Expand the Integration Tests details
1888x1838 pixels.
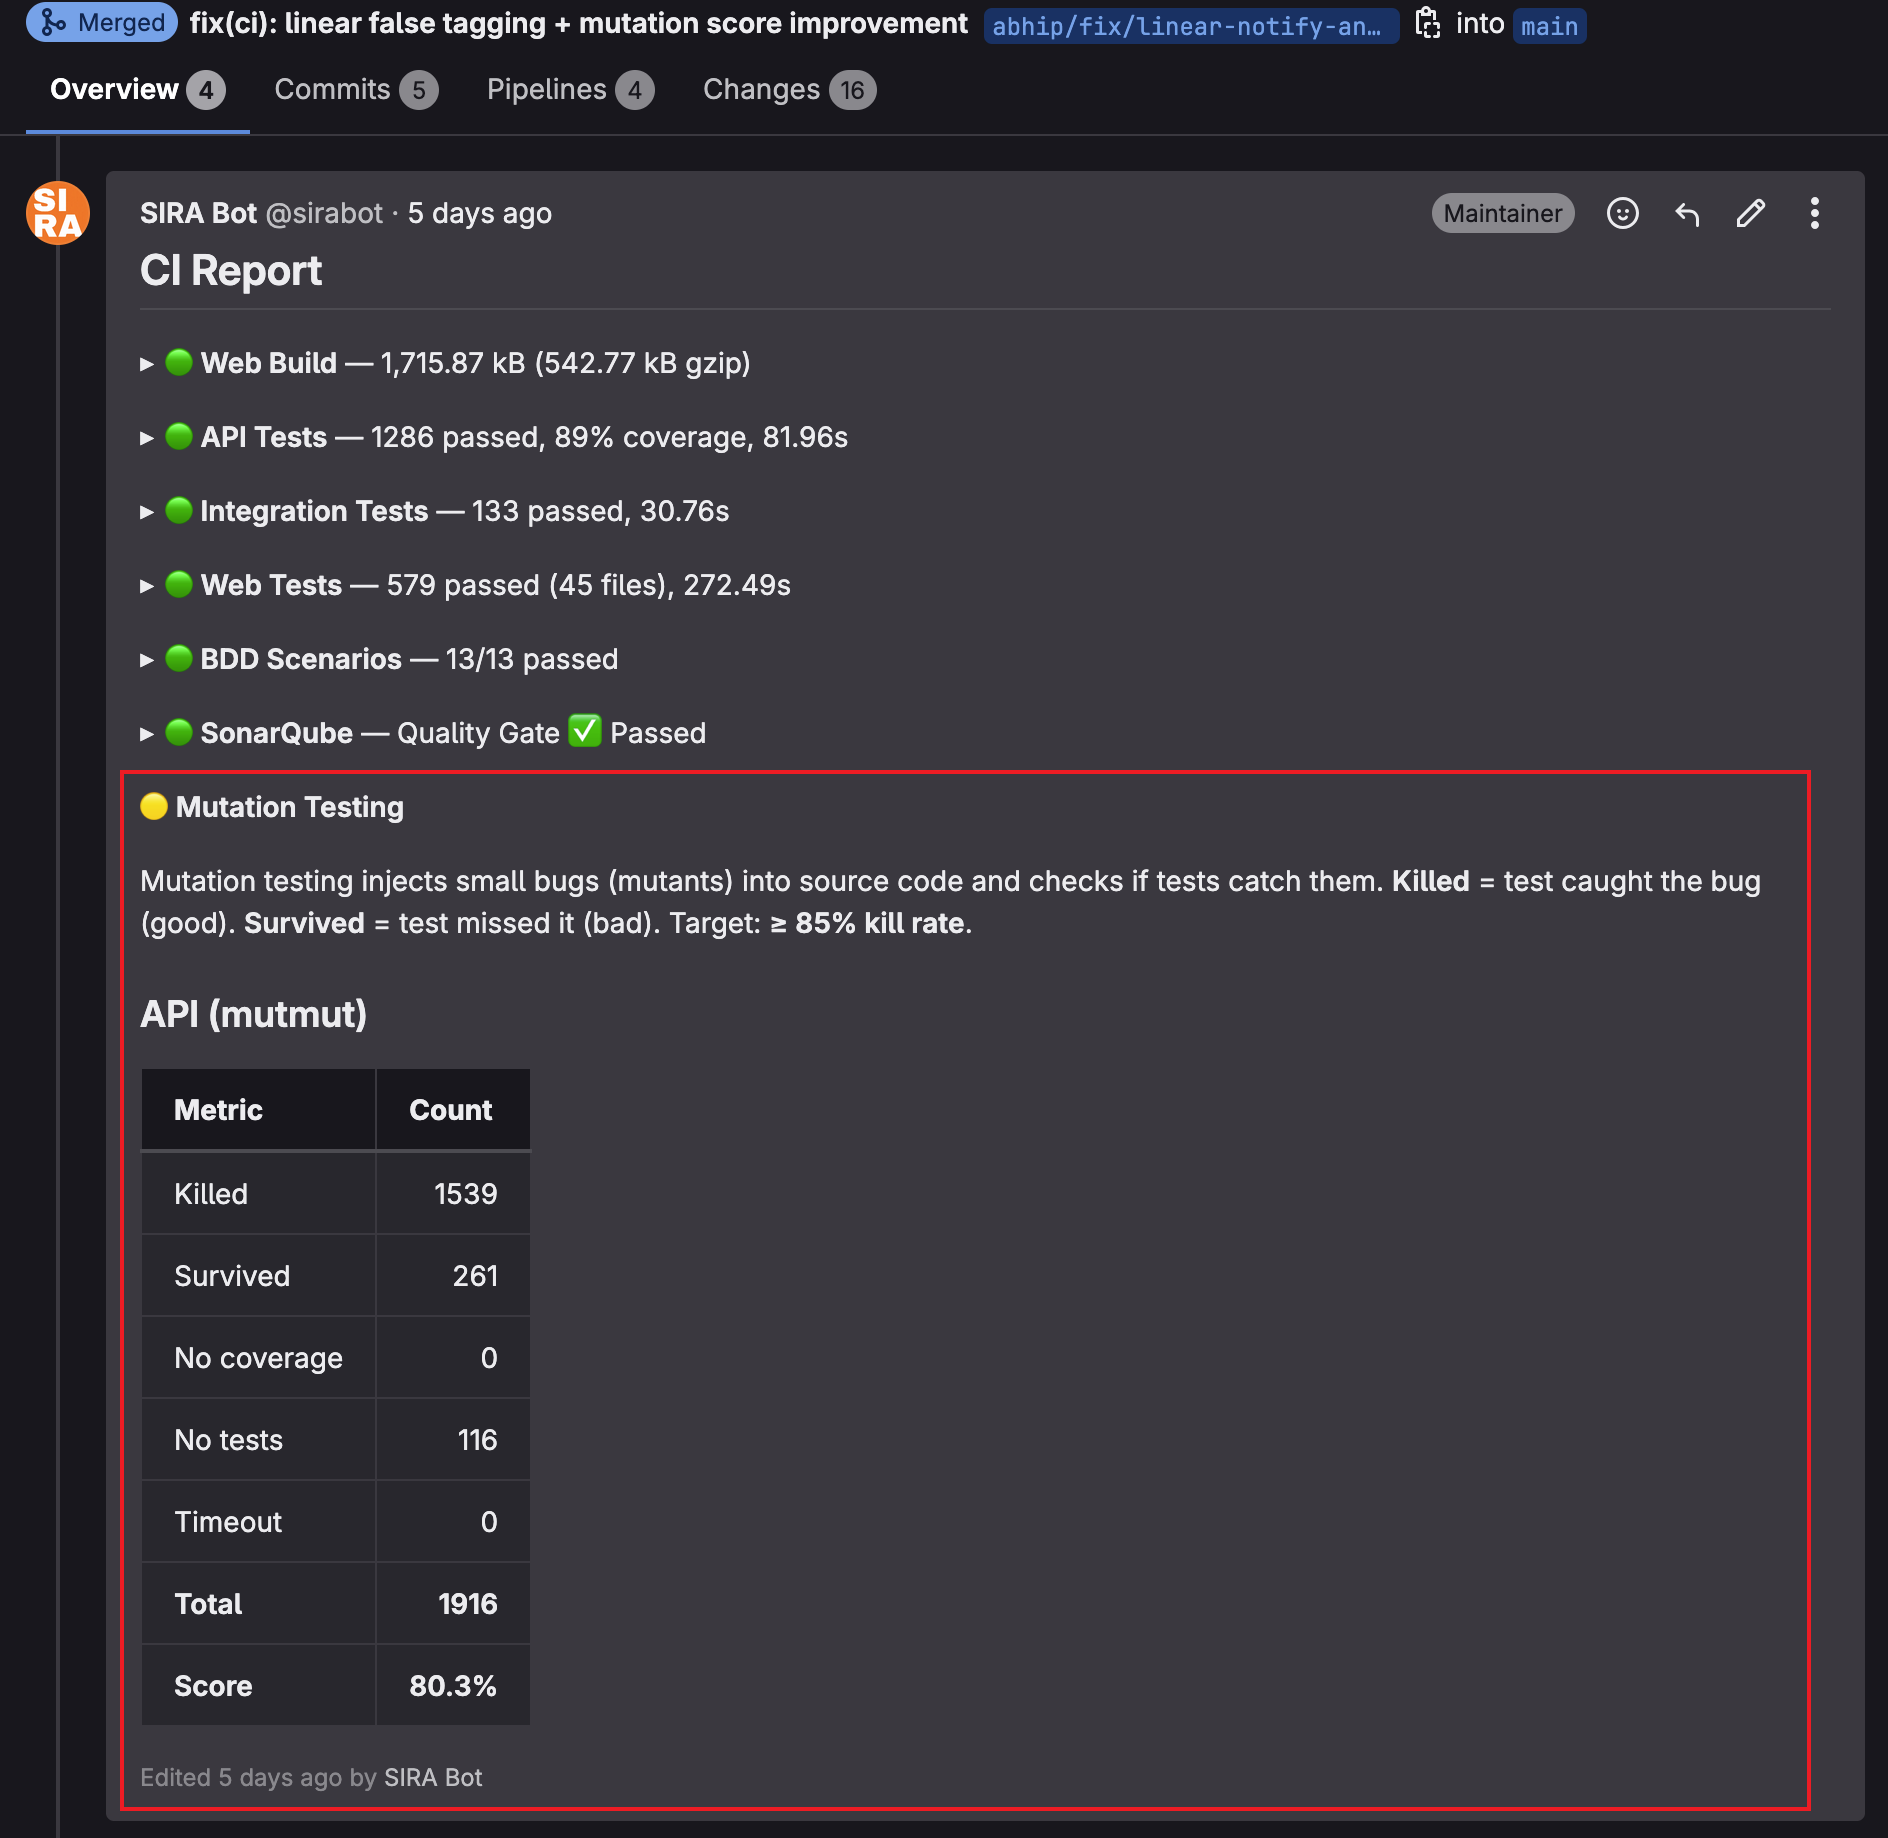[x=146, y=511]
